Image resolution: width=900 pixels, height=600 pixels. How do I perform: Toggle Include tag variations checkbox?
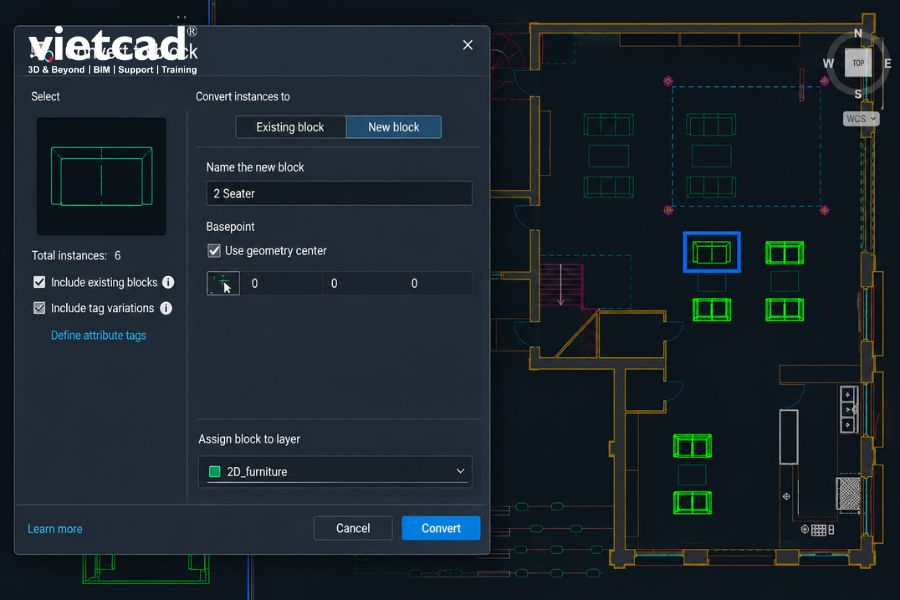tap(39, 308)
